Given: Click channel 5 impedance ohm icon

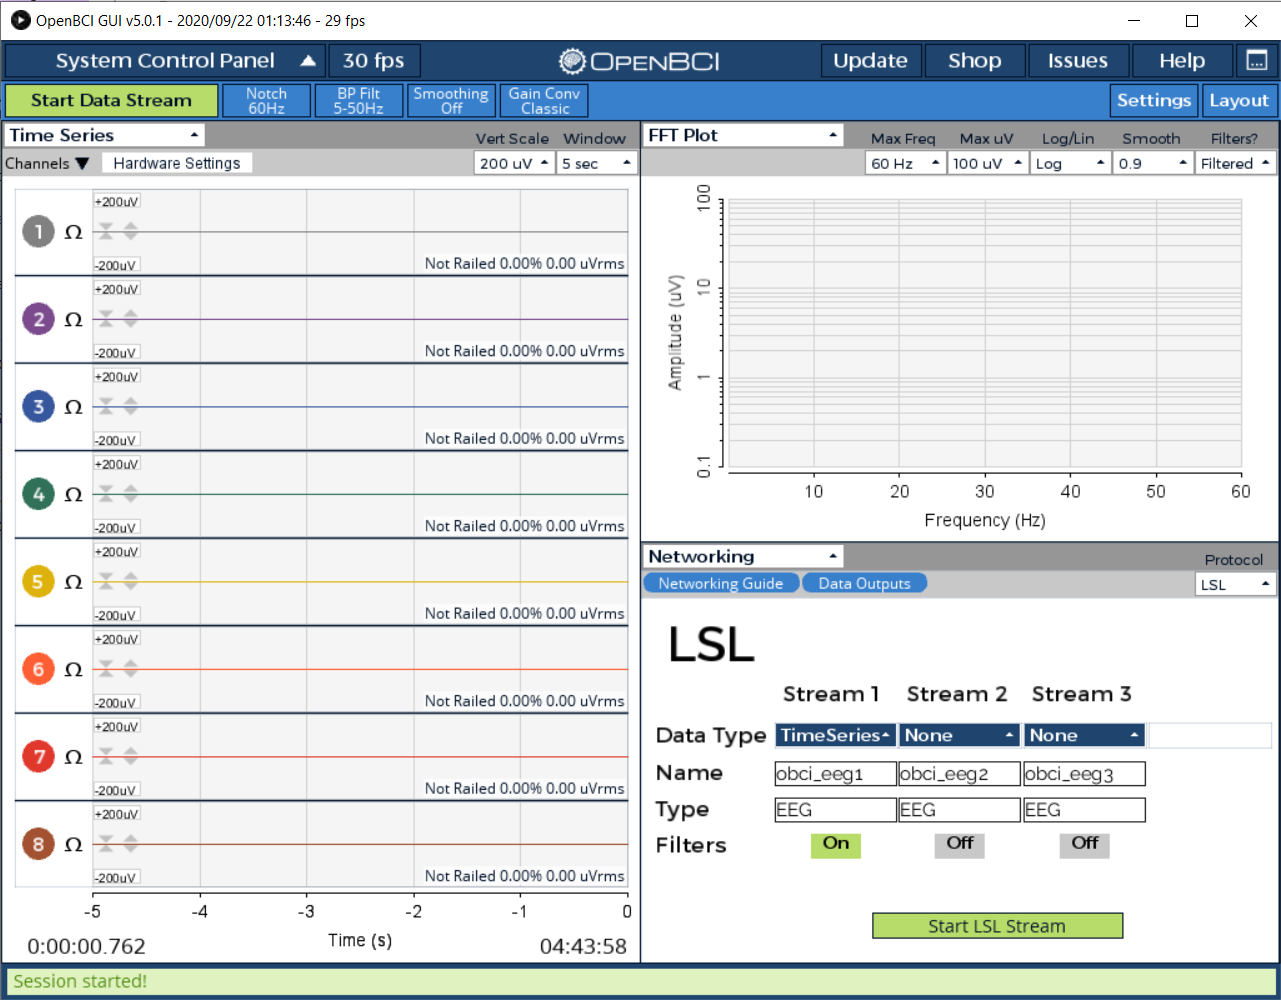Looking at the screenshot, I should (73, 582).
